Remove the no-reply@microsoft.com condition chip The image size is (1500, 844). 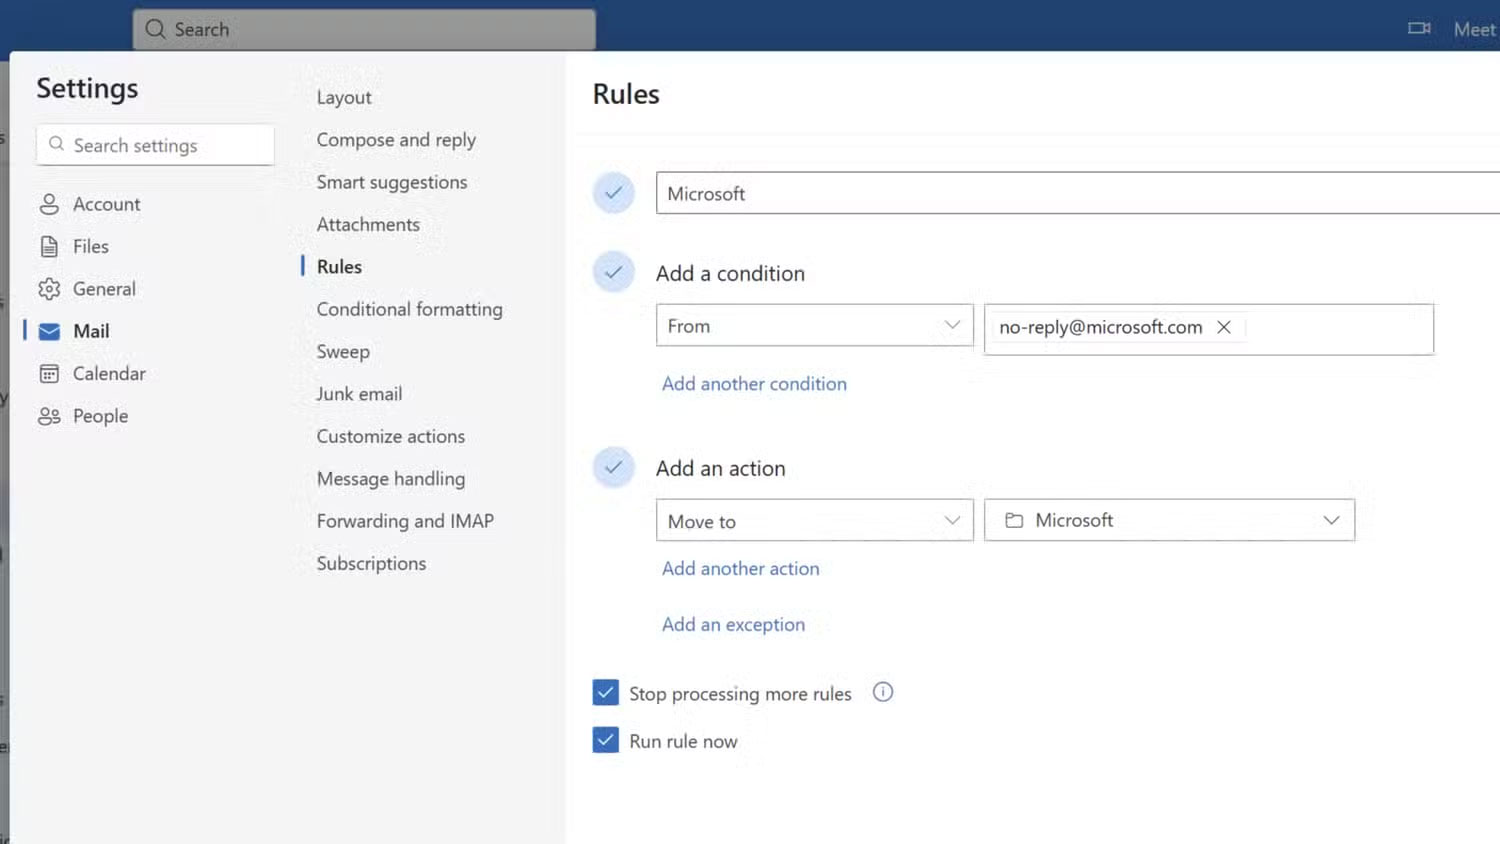pyautogui.click(x=1224, y=327)
